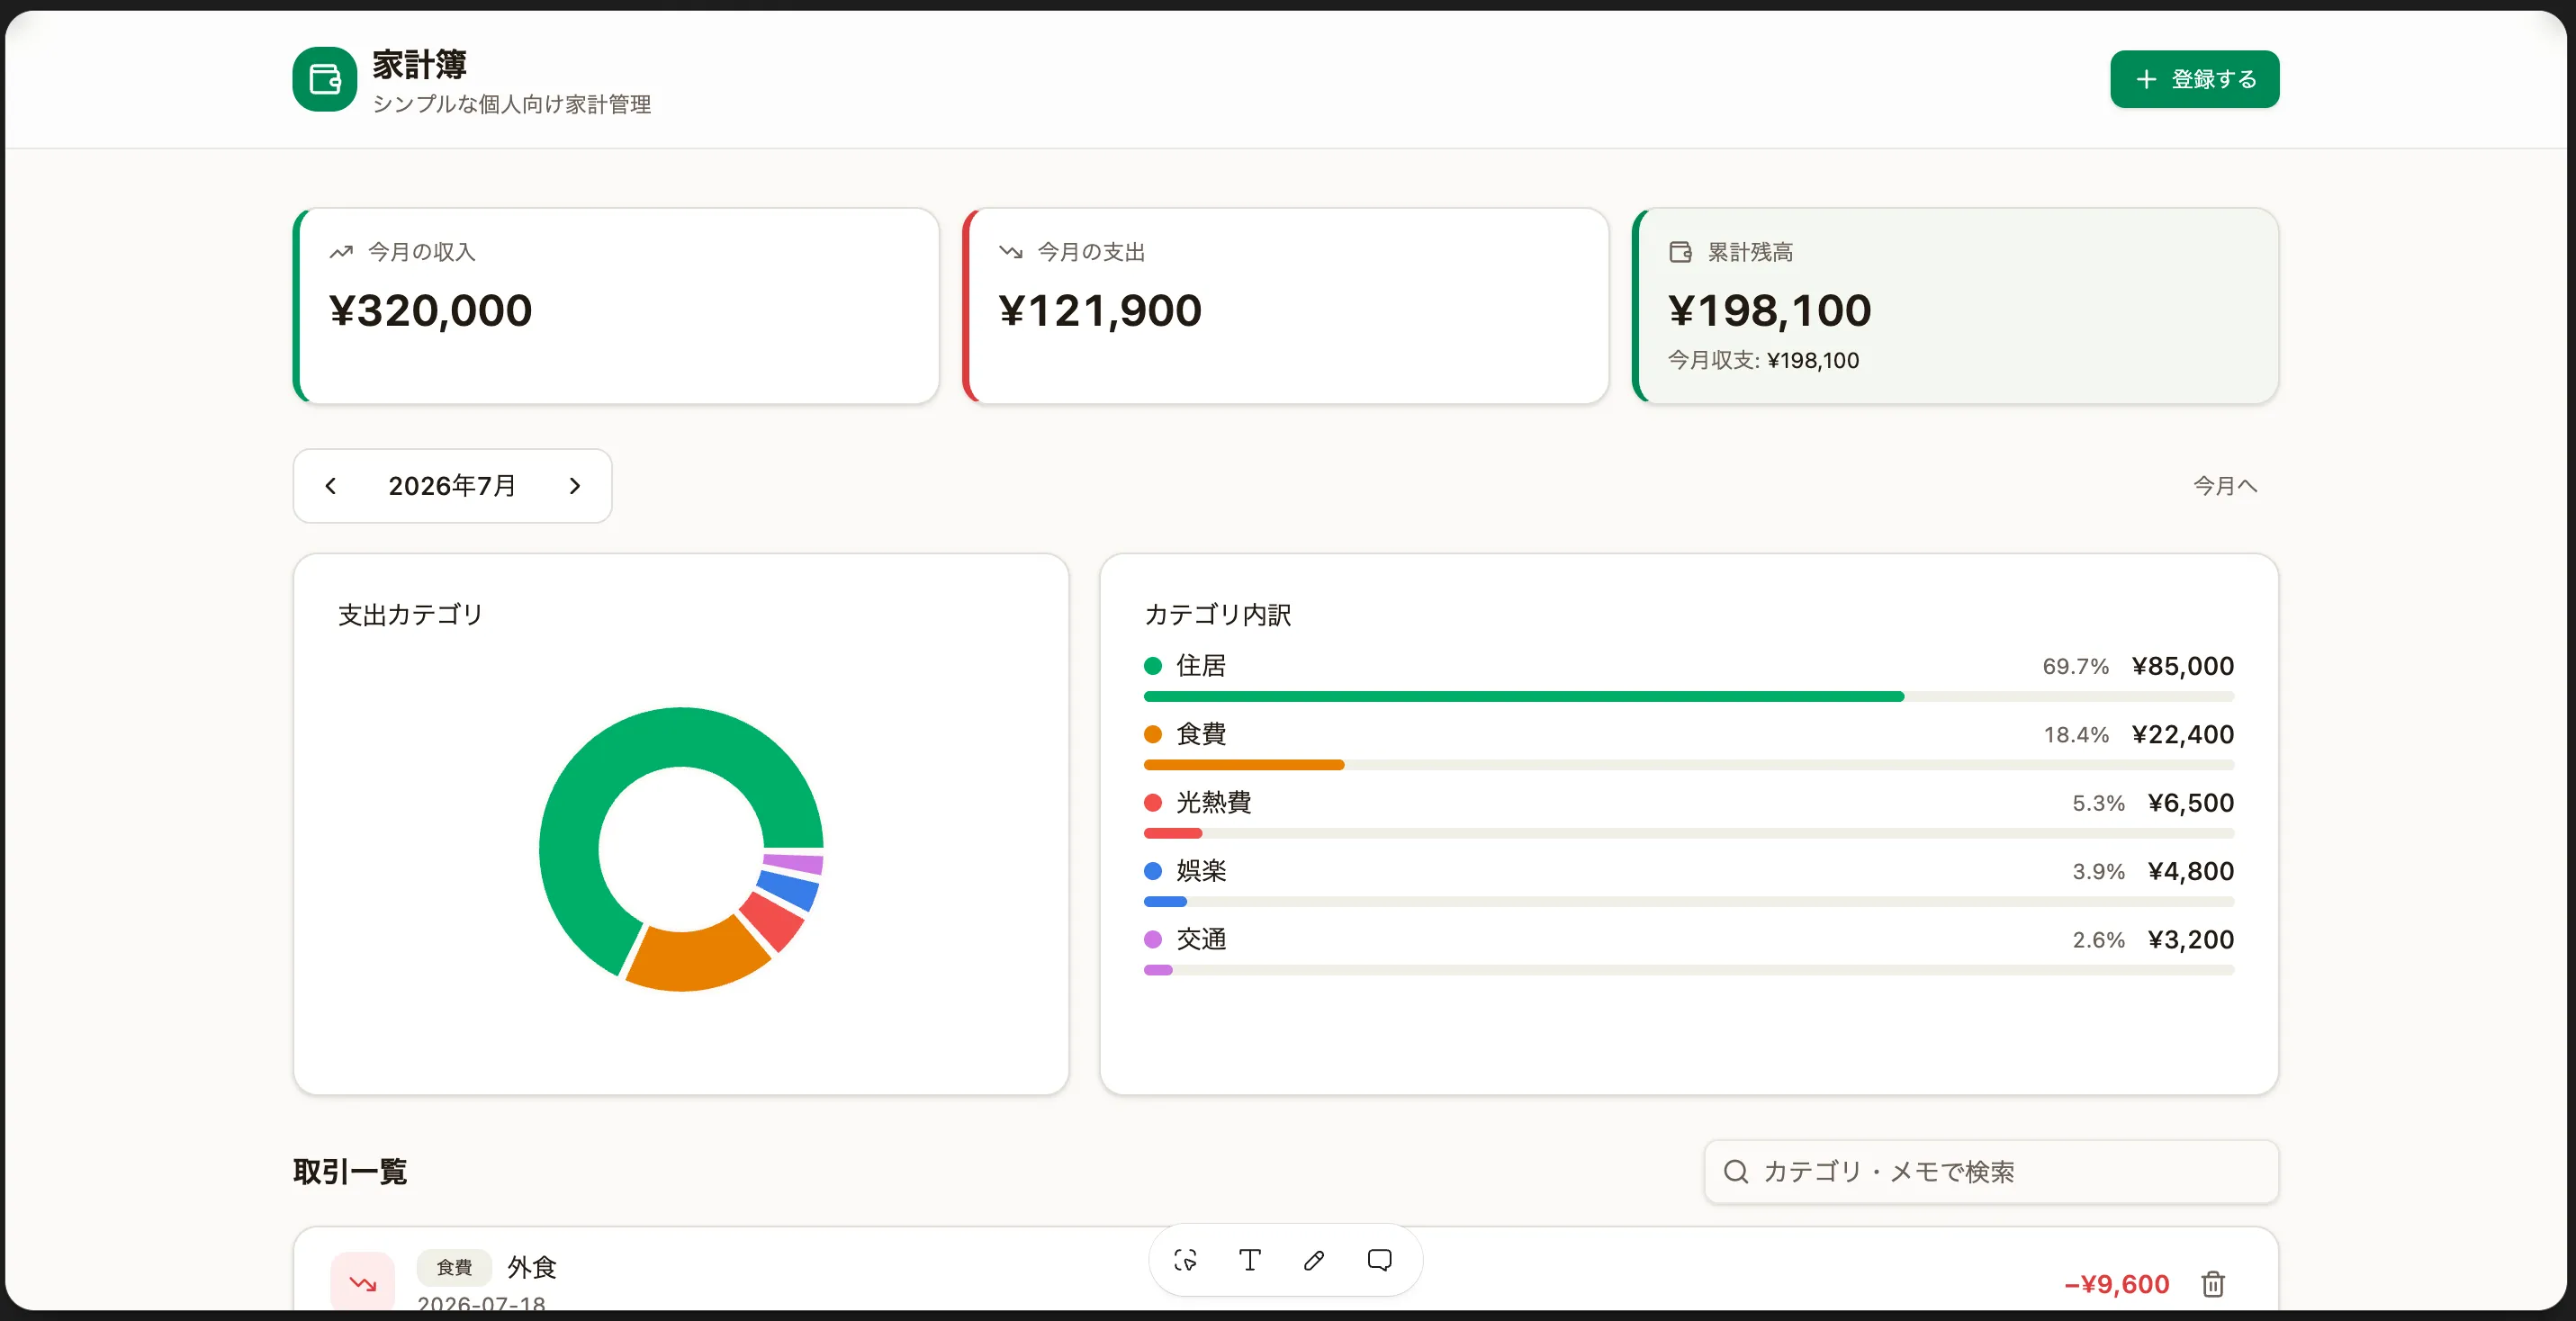This screenshot has width=2576, height=1321.
Task: Click the 取引一覧 heading
Action: coord(350,1172)
